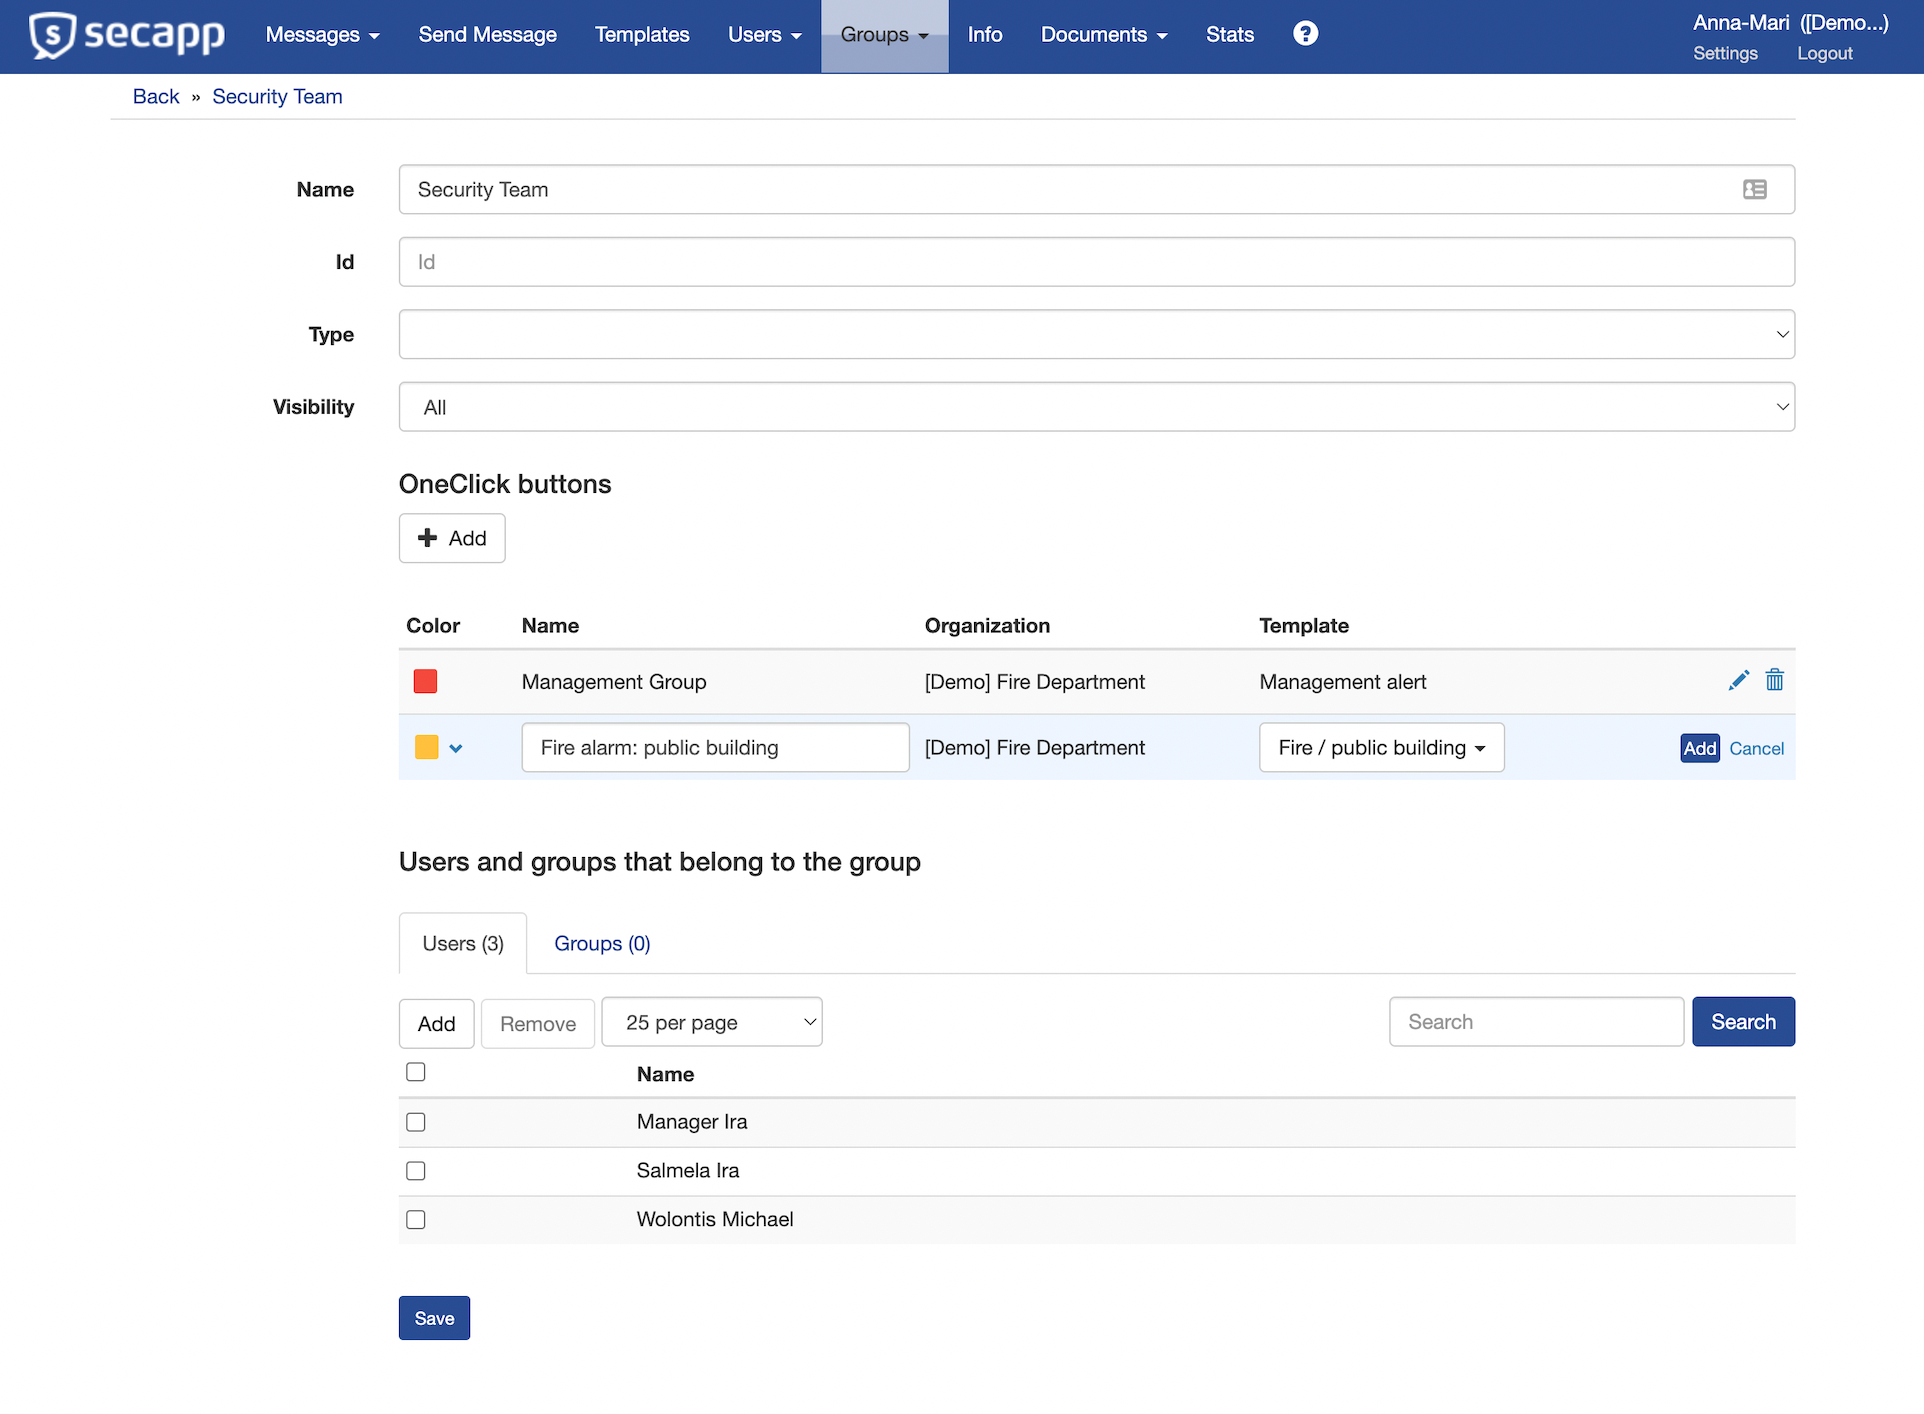Cancel the new OneClick button row
The height and width of the screenshot is (1414, 1924).
(x=1756, y=749)
